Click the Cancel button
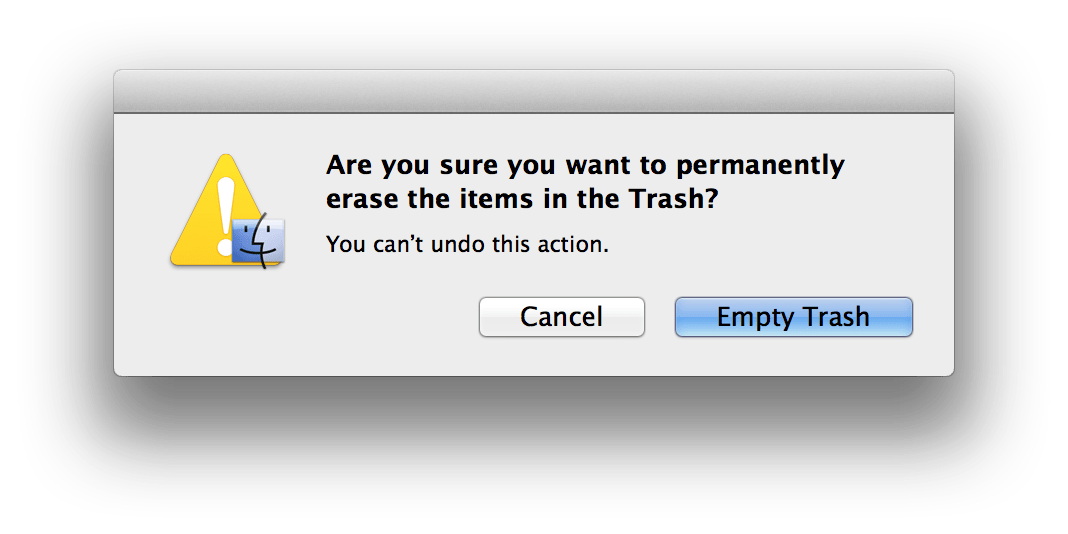 click(x=561, y=317)
